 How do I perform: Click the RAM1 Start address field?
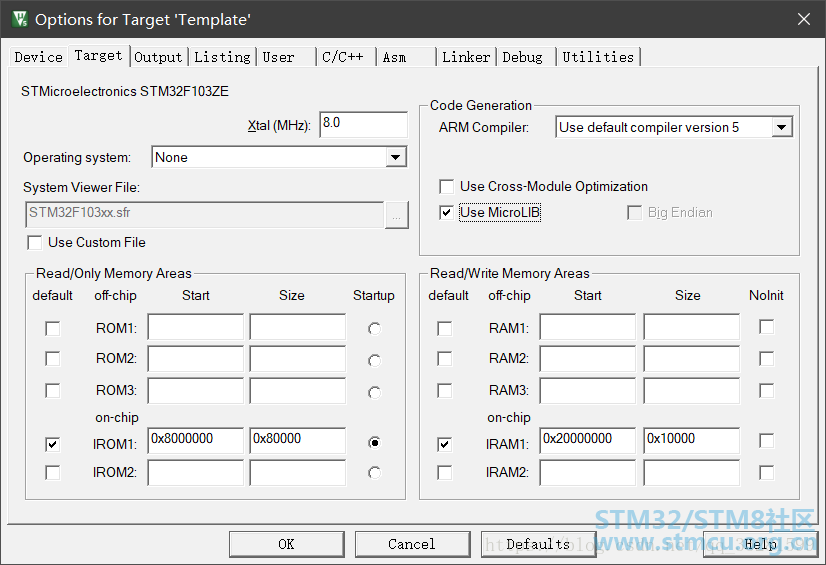587,327
